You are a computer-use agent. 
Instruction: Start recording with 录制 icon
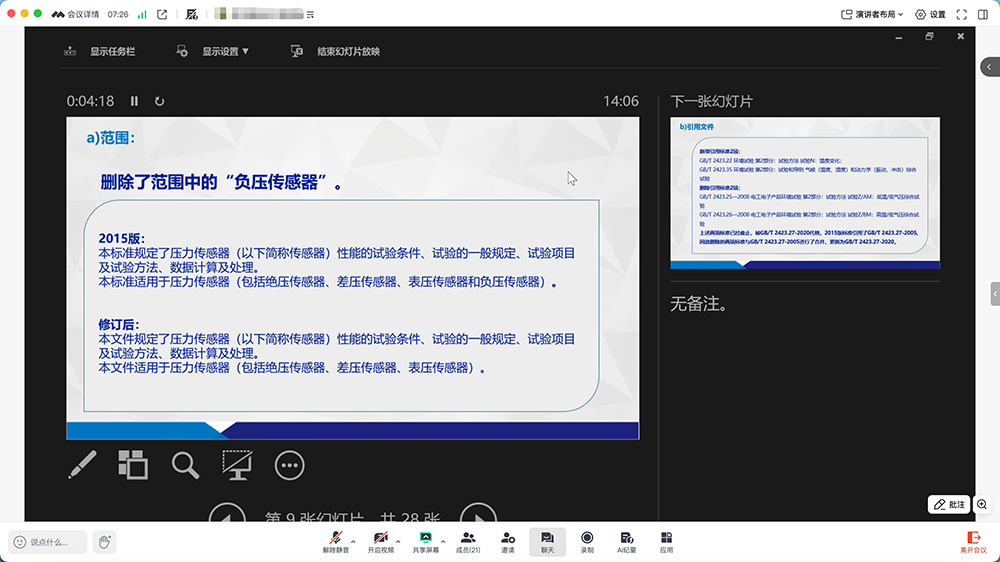587,542
